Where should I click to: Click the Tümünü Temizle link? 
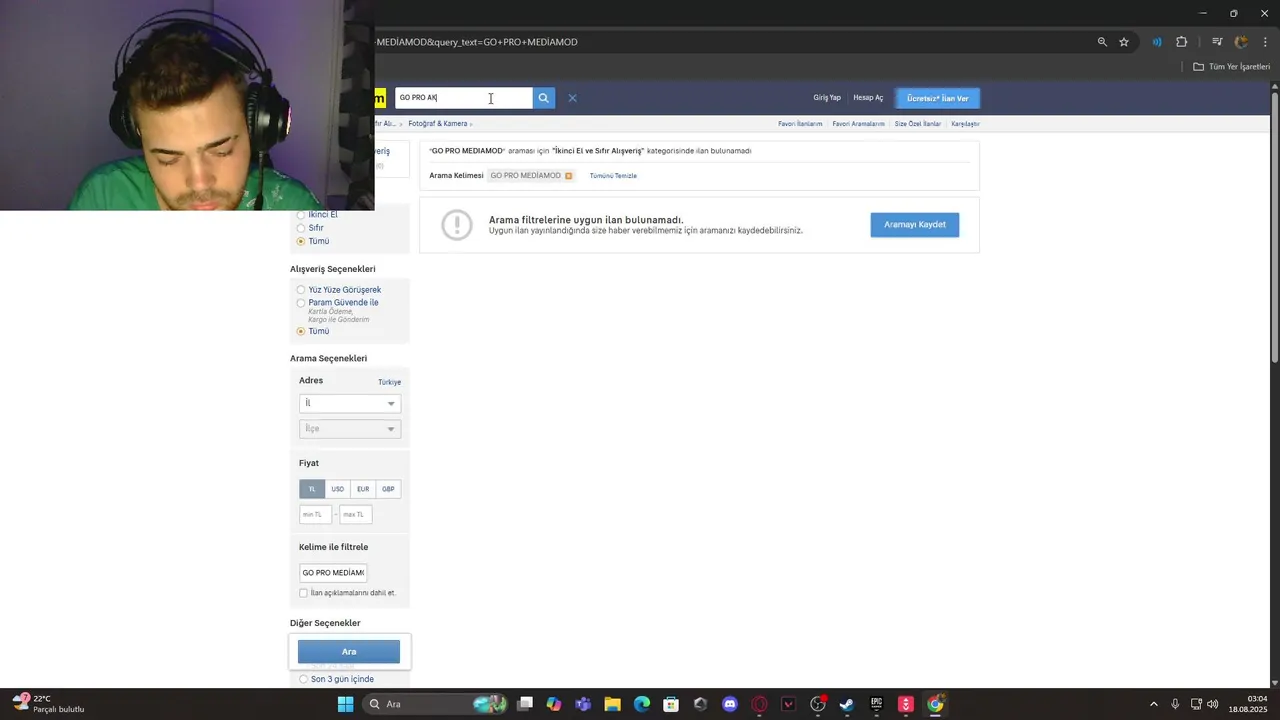click(613, 176)
